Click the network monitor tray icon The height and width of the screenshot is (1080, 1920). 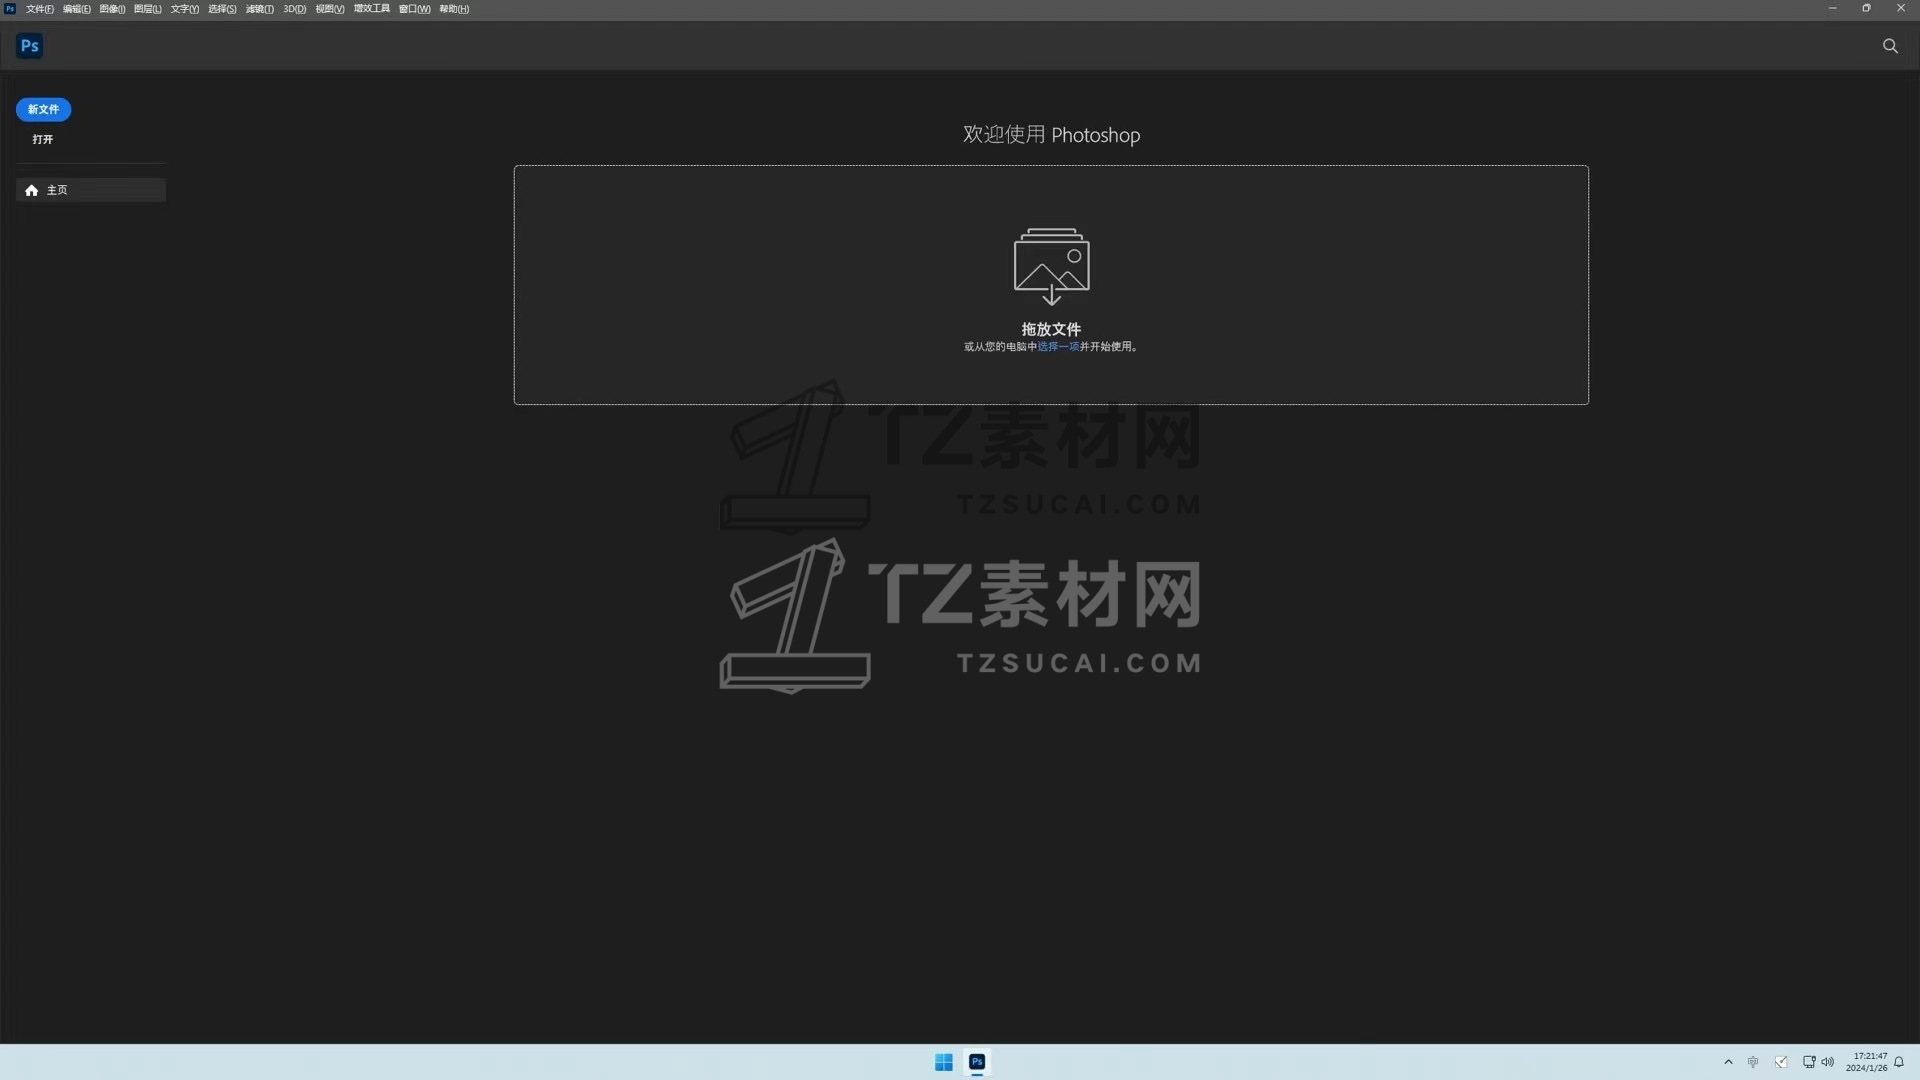(x=1808, y=1062)
